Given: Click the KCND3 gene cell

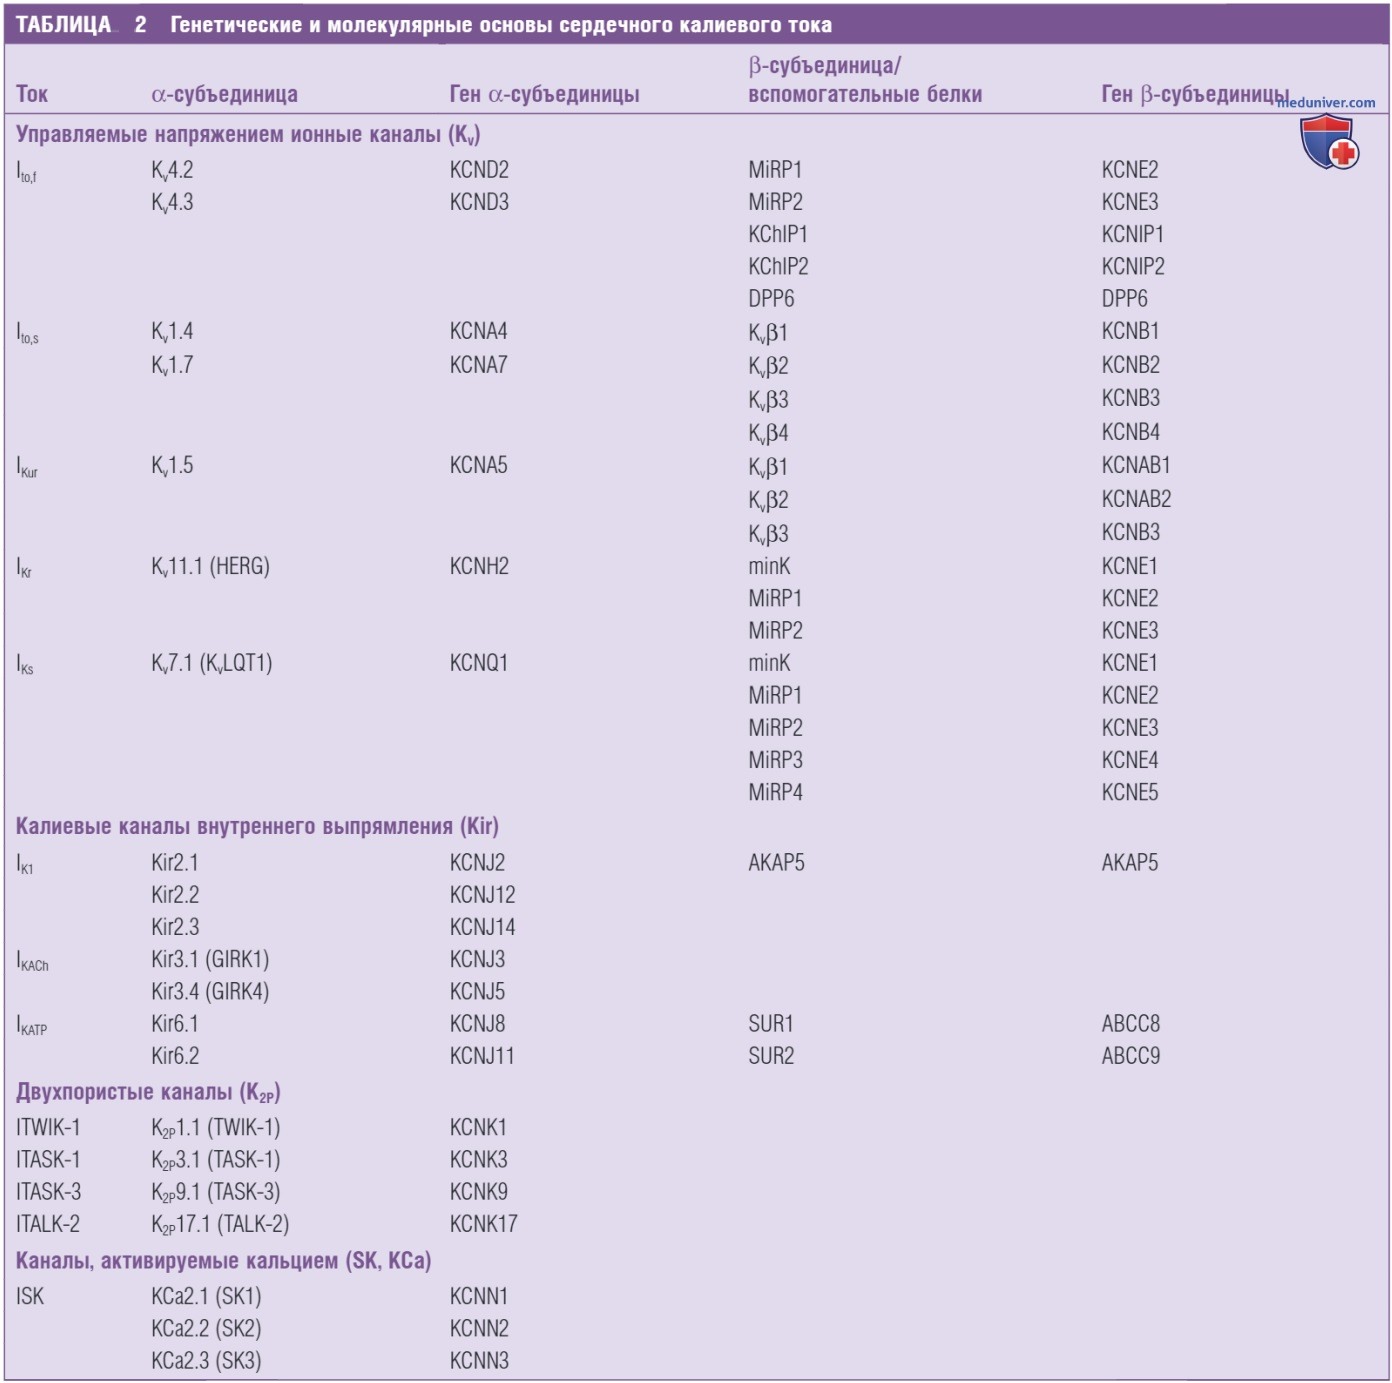Looking at the screenshot, I should pos(479,202).
